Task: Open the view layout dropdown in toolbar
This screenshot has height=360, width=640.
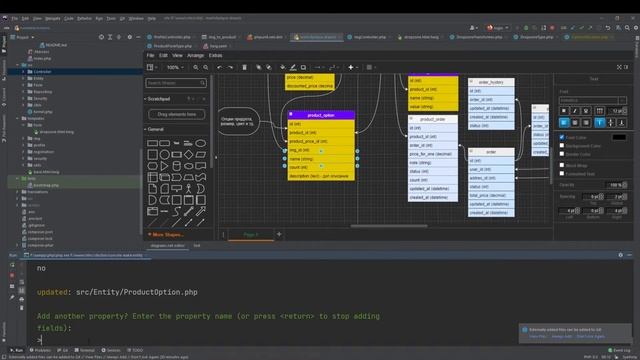Action: (x=152, y=67)
